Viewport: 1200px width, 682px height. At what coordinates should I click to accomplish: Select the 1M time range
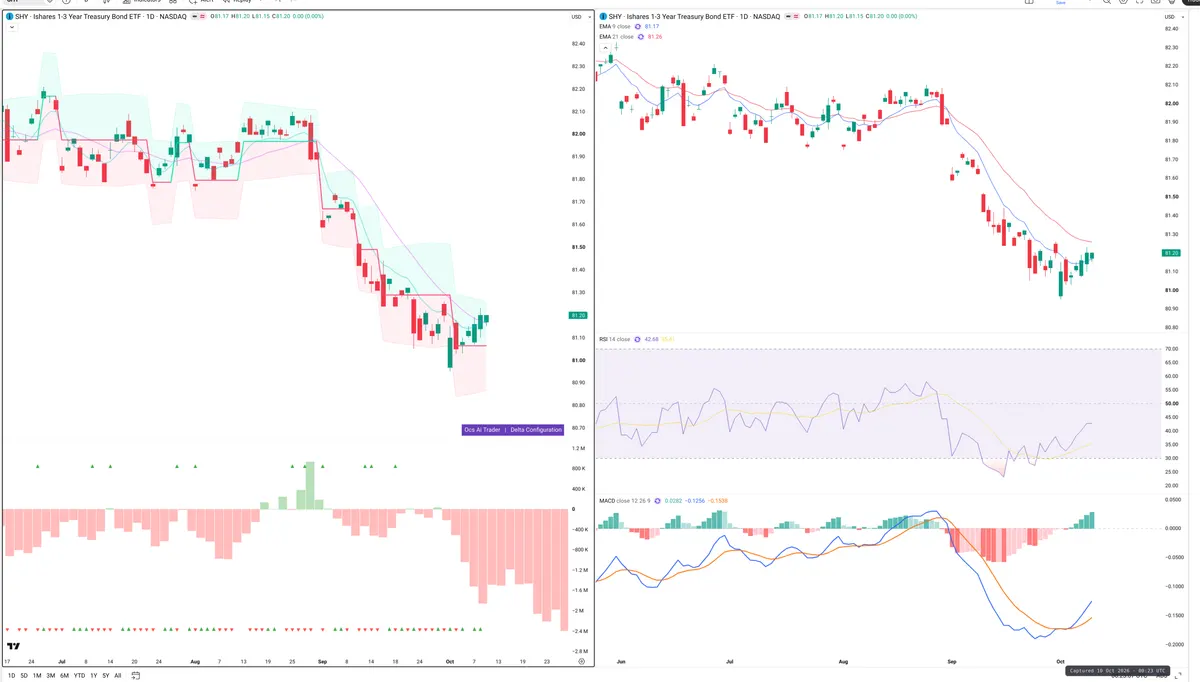coord(37,676)
